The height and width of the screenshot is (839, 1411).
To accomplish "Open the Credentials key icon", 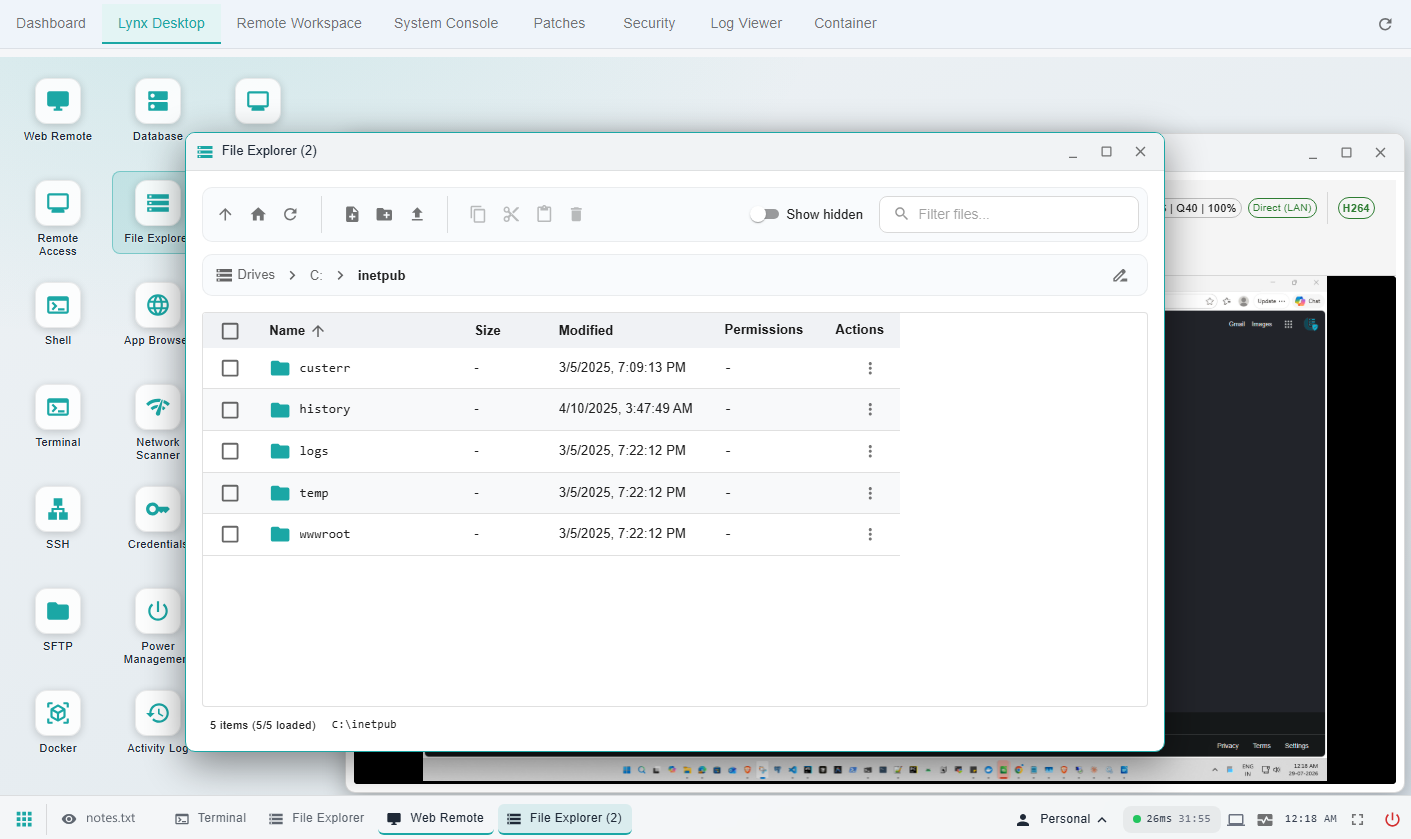I will pyautogui.click(x=158, y=509).
